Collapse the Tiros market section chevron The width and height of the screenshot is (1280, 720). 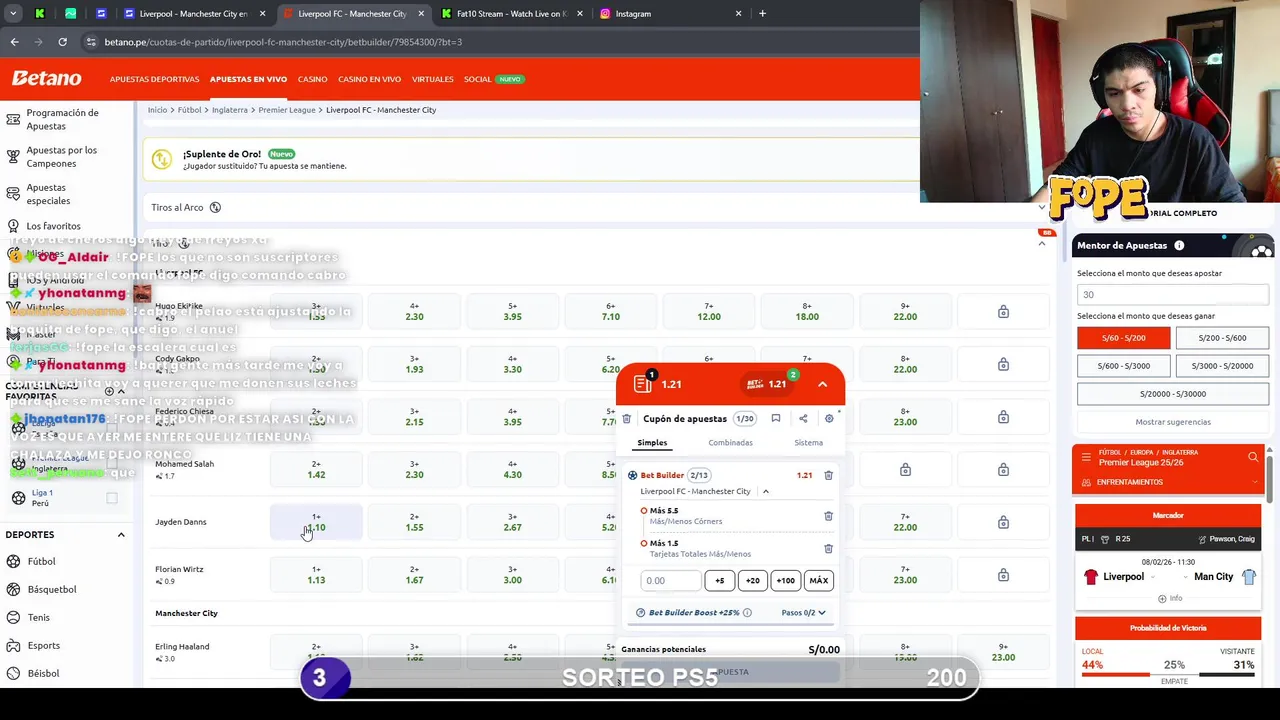coord(1041,243)
